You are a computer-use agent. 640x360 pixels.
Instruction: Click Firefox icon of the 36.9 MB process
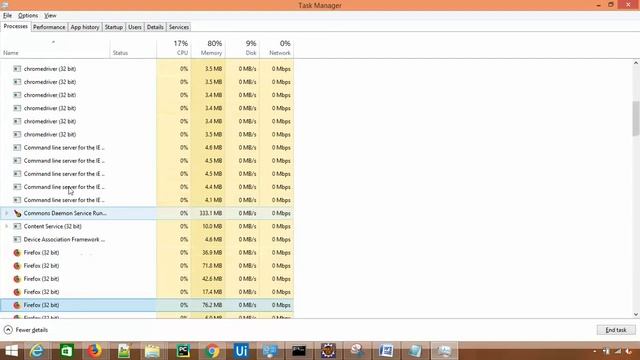pyautogui.click(x=17, y=253)
